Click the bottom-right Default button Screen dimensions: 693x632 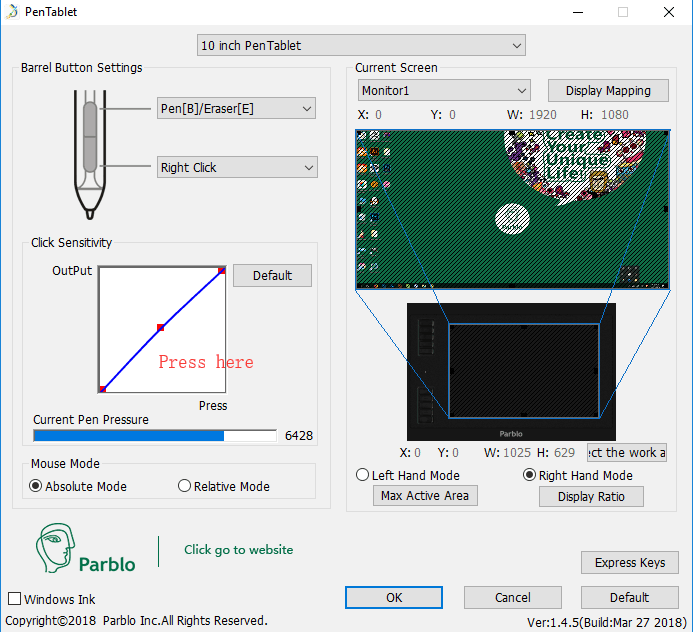coord(630,598)
